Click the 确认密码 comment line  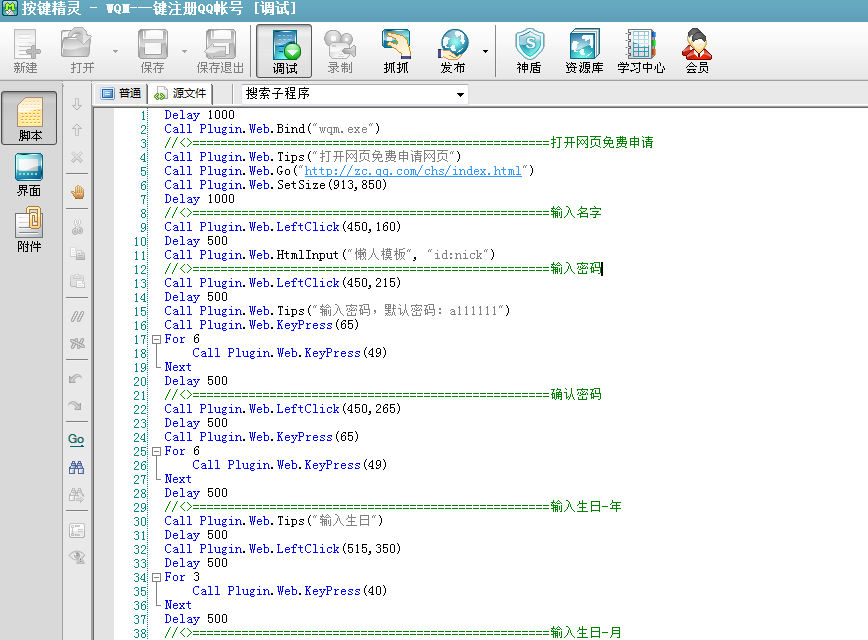(x=383, y=395)
